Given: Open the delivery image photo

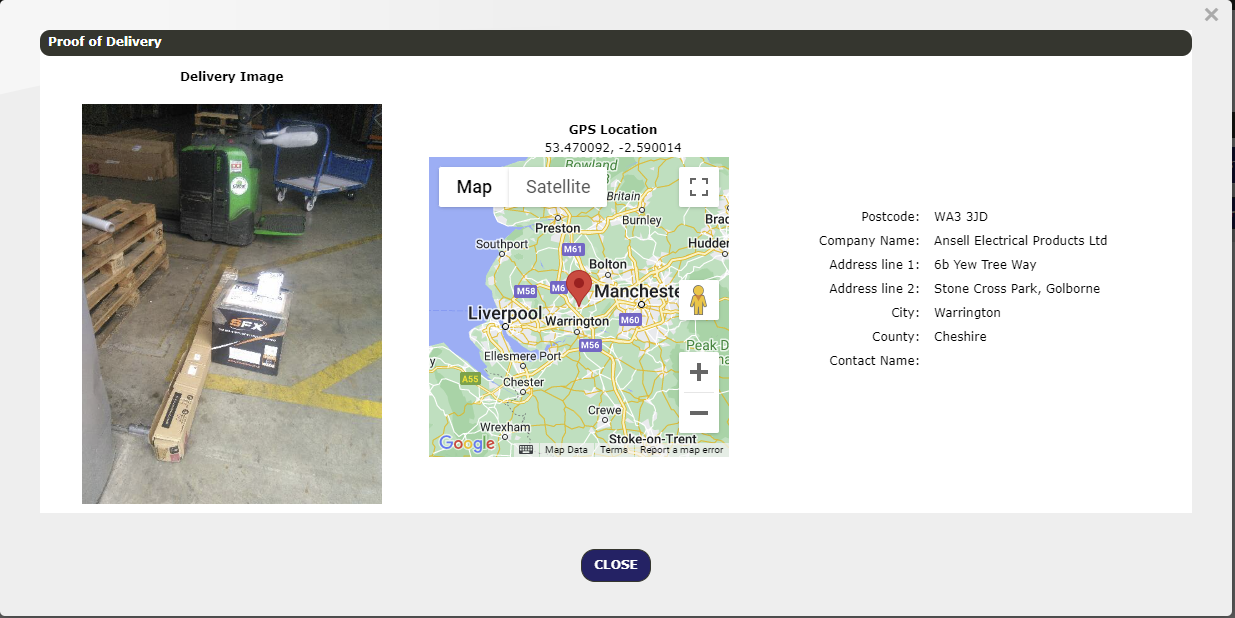Looking at the screenshot, I should pyautogui.click(x=232, y=304).
